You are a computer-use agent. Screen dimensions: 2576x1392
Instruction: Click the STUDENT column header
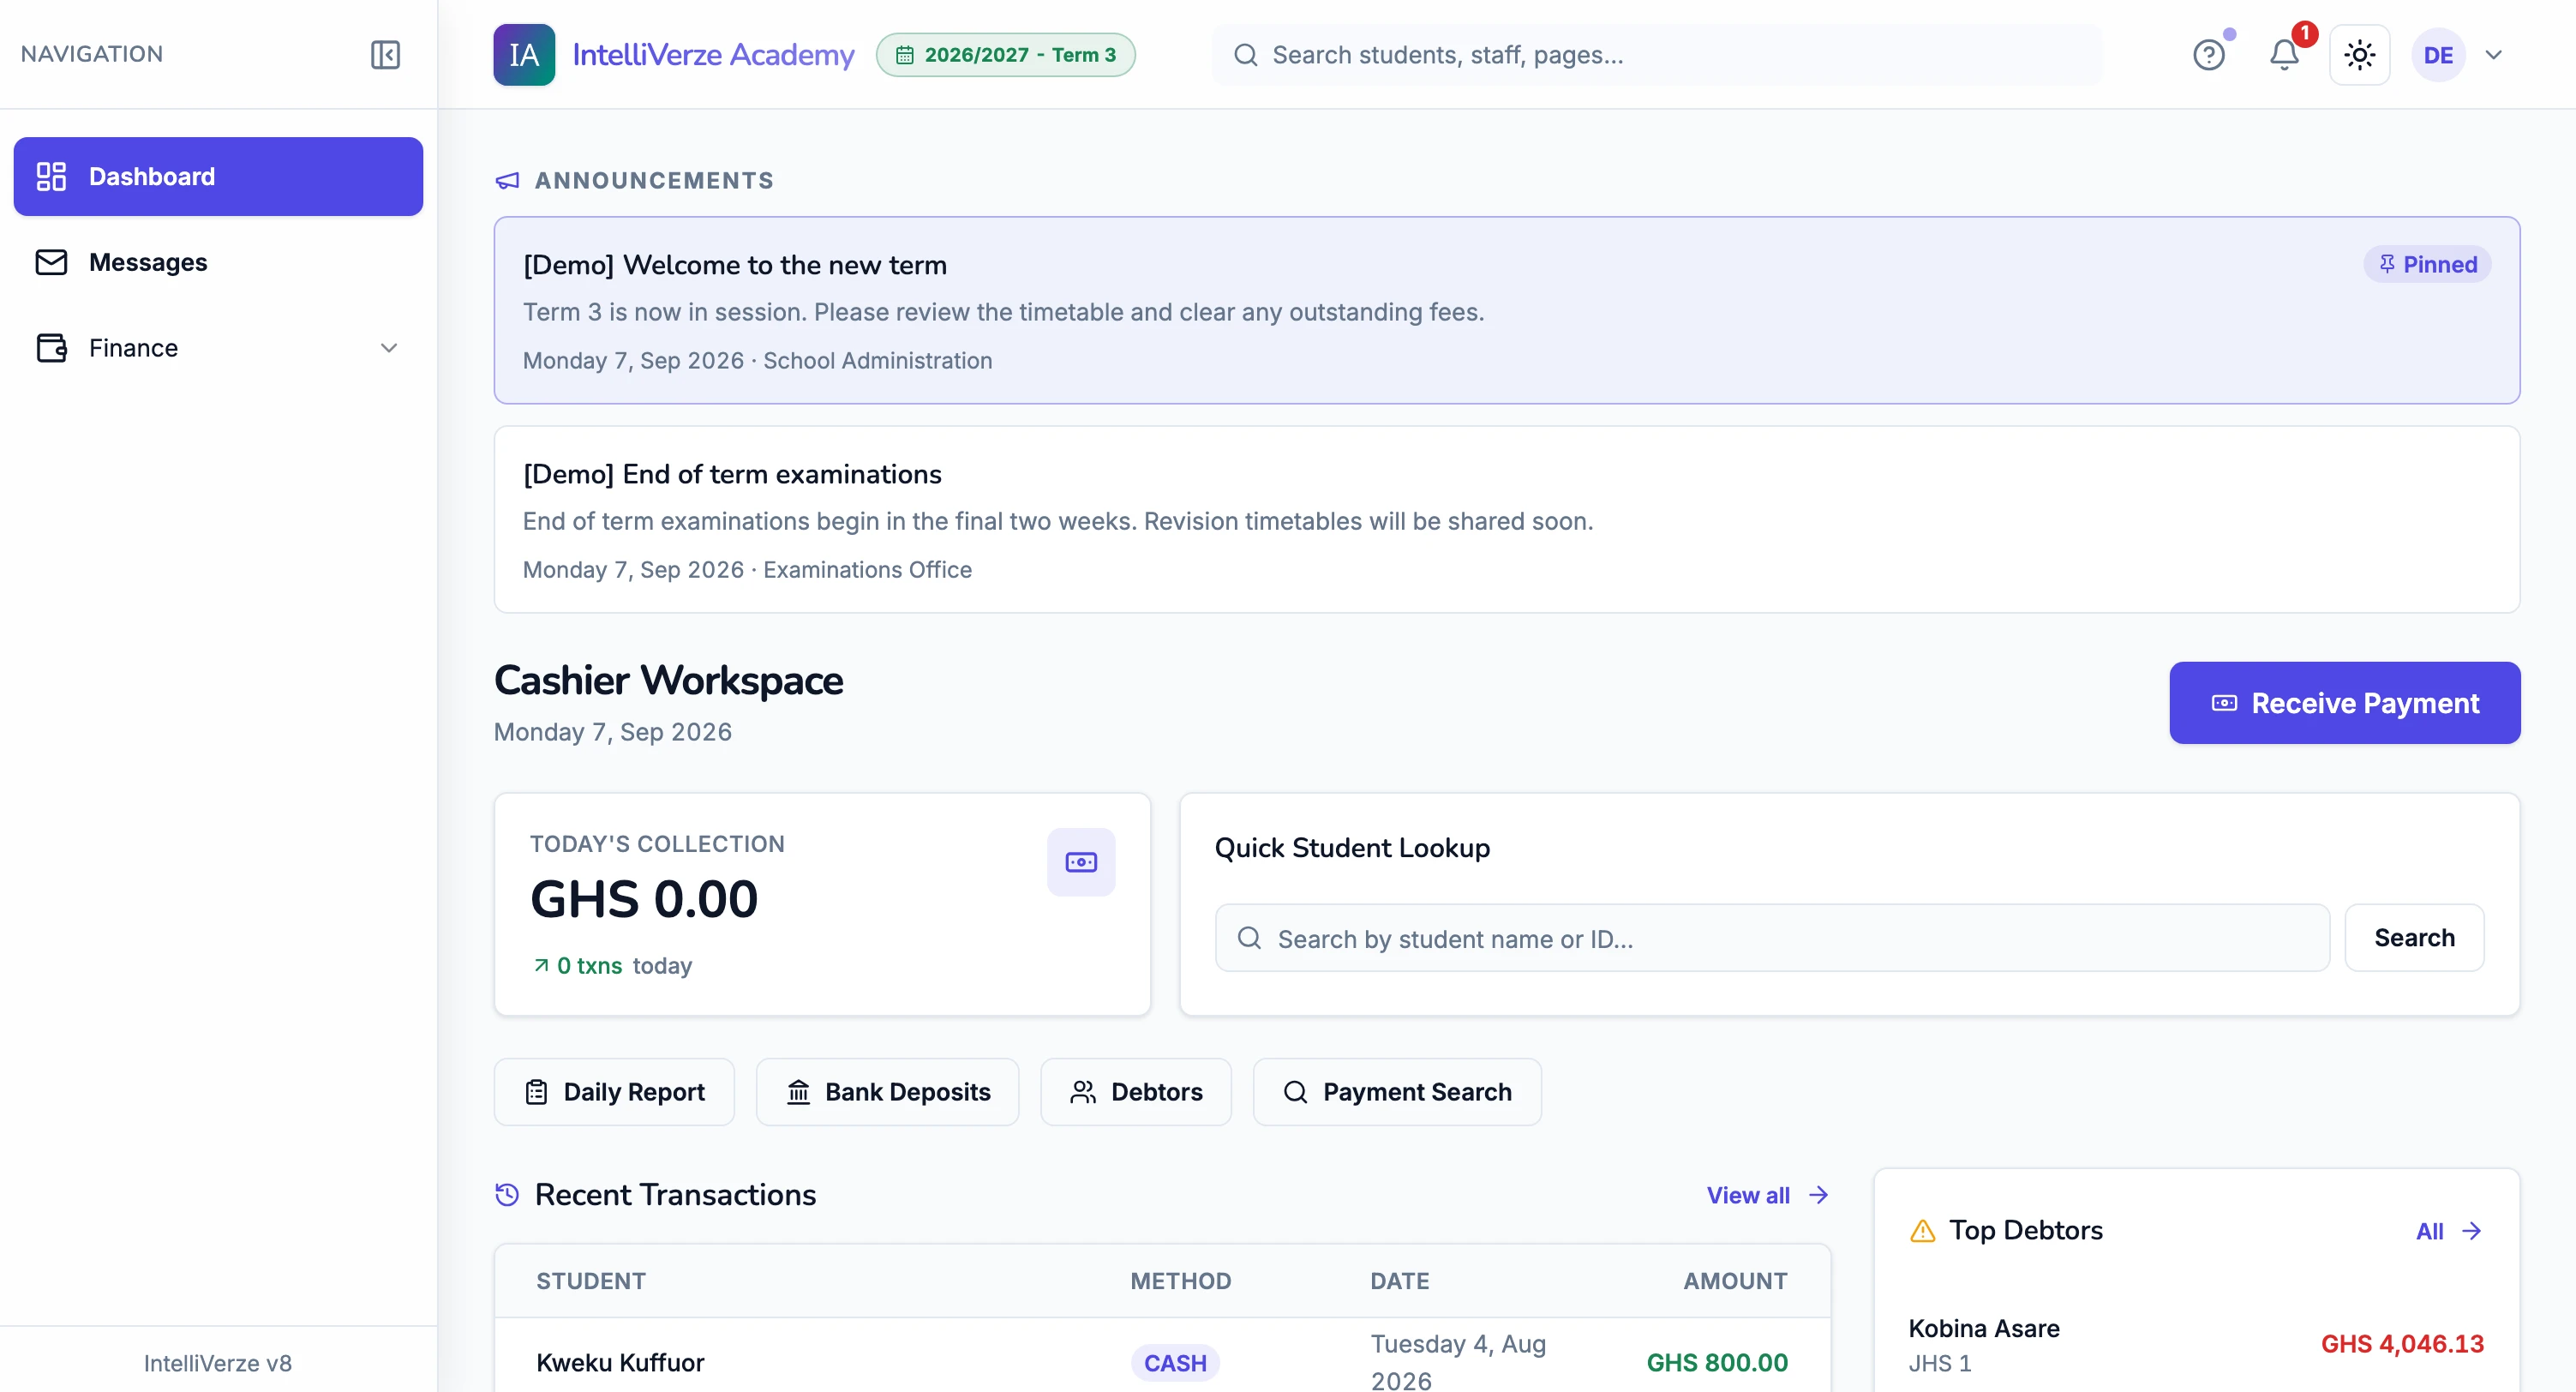pyautogui.click(x=591, y=1281)
